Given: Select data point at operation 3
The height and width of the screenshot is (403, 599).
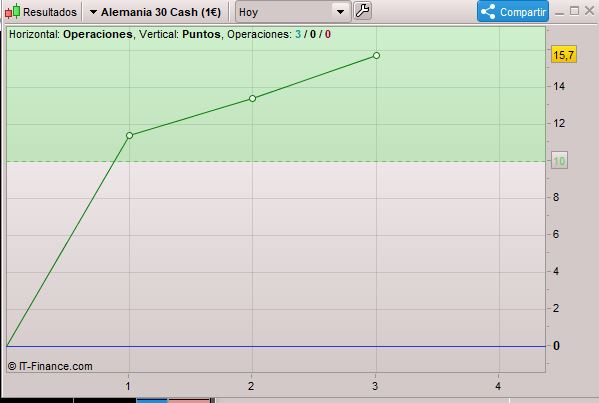Looking at the screenshot, I should coord(377,55).
